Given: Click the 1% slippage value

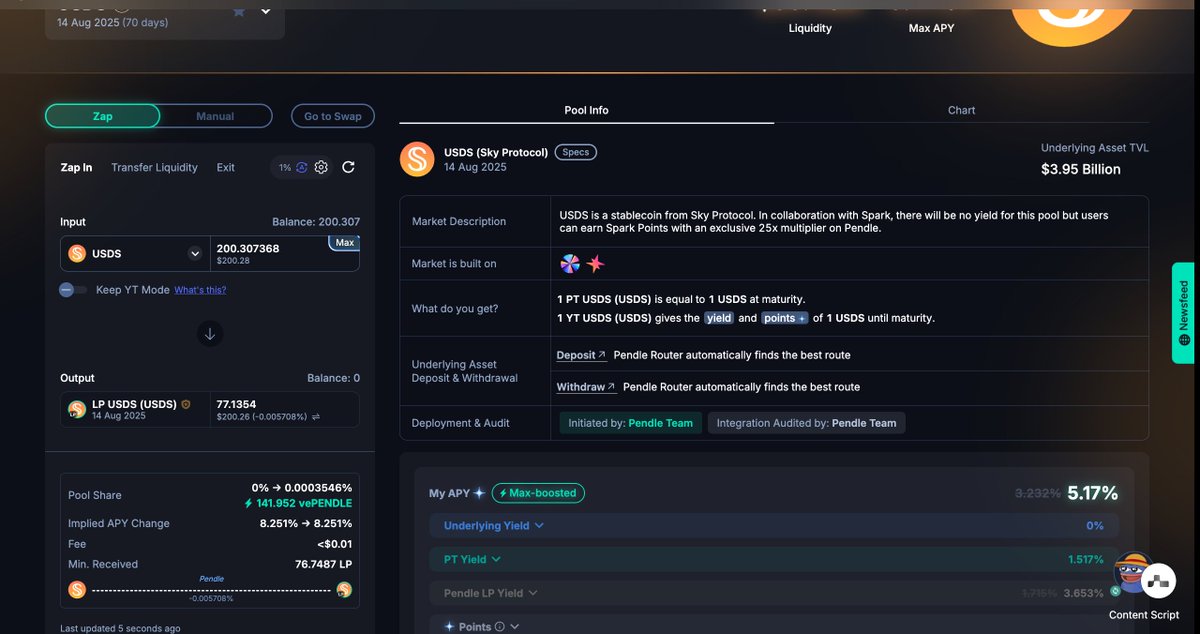Looking at the screenshot, I should pyautogui.click(x=285, y=168).
